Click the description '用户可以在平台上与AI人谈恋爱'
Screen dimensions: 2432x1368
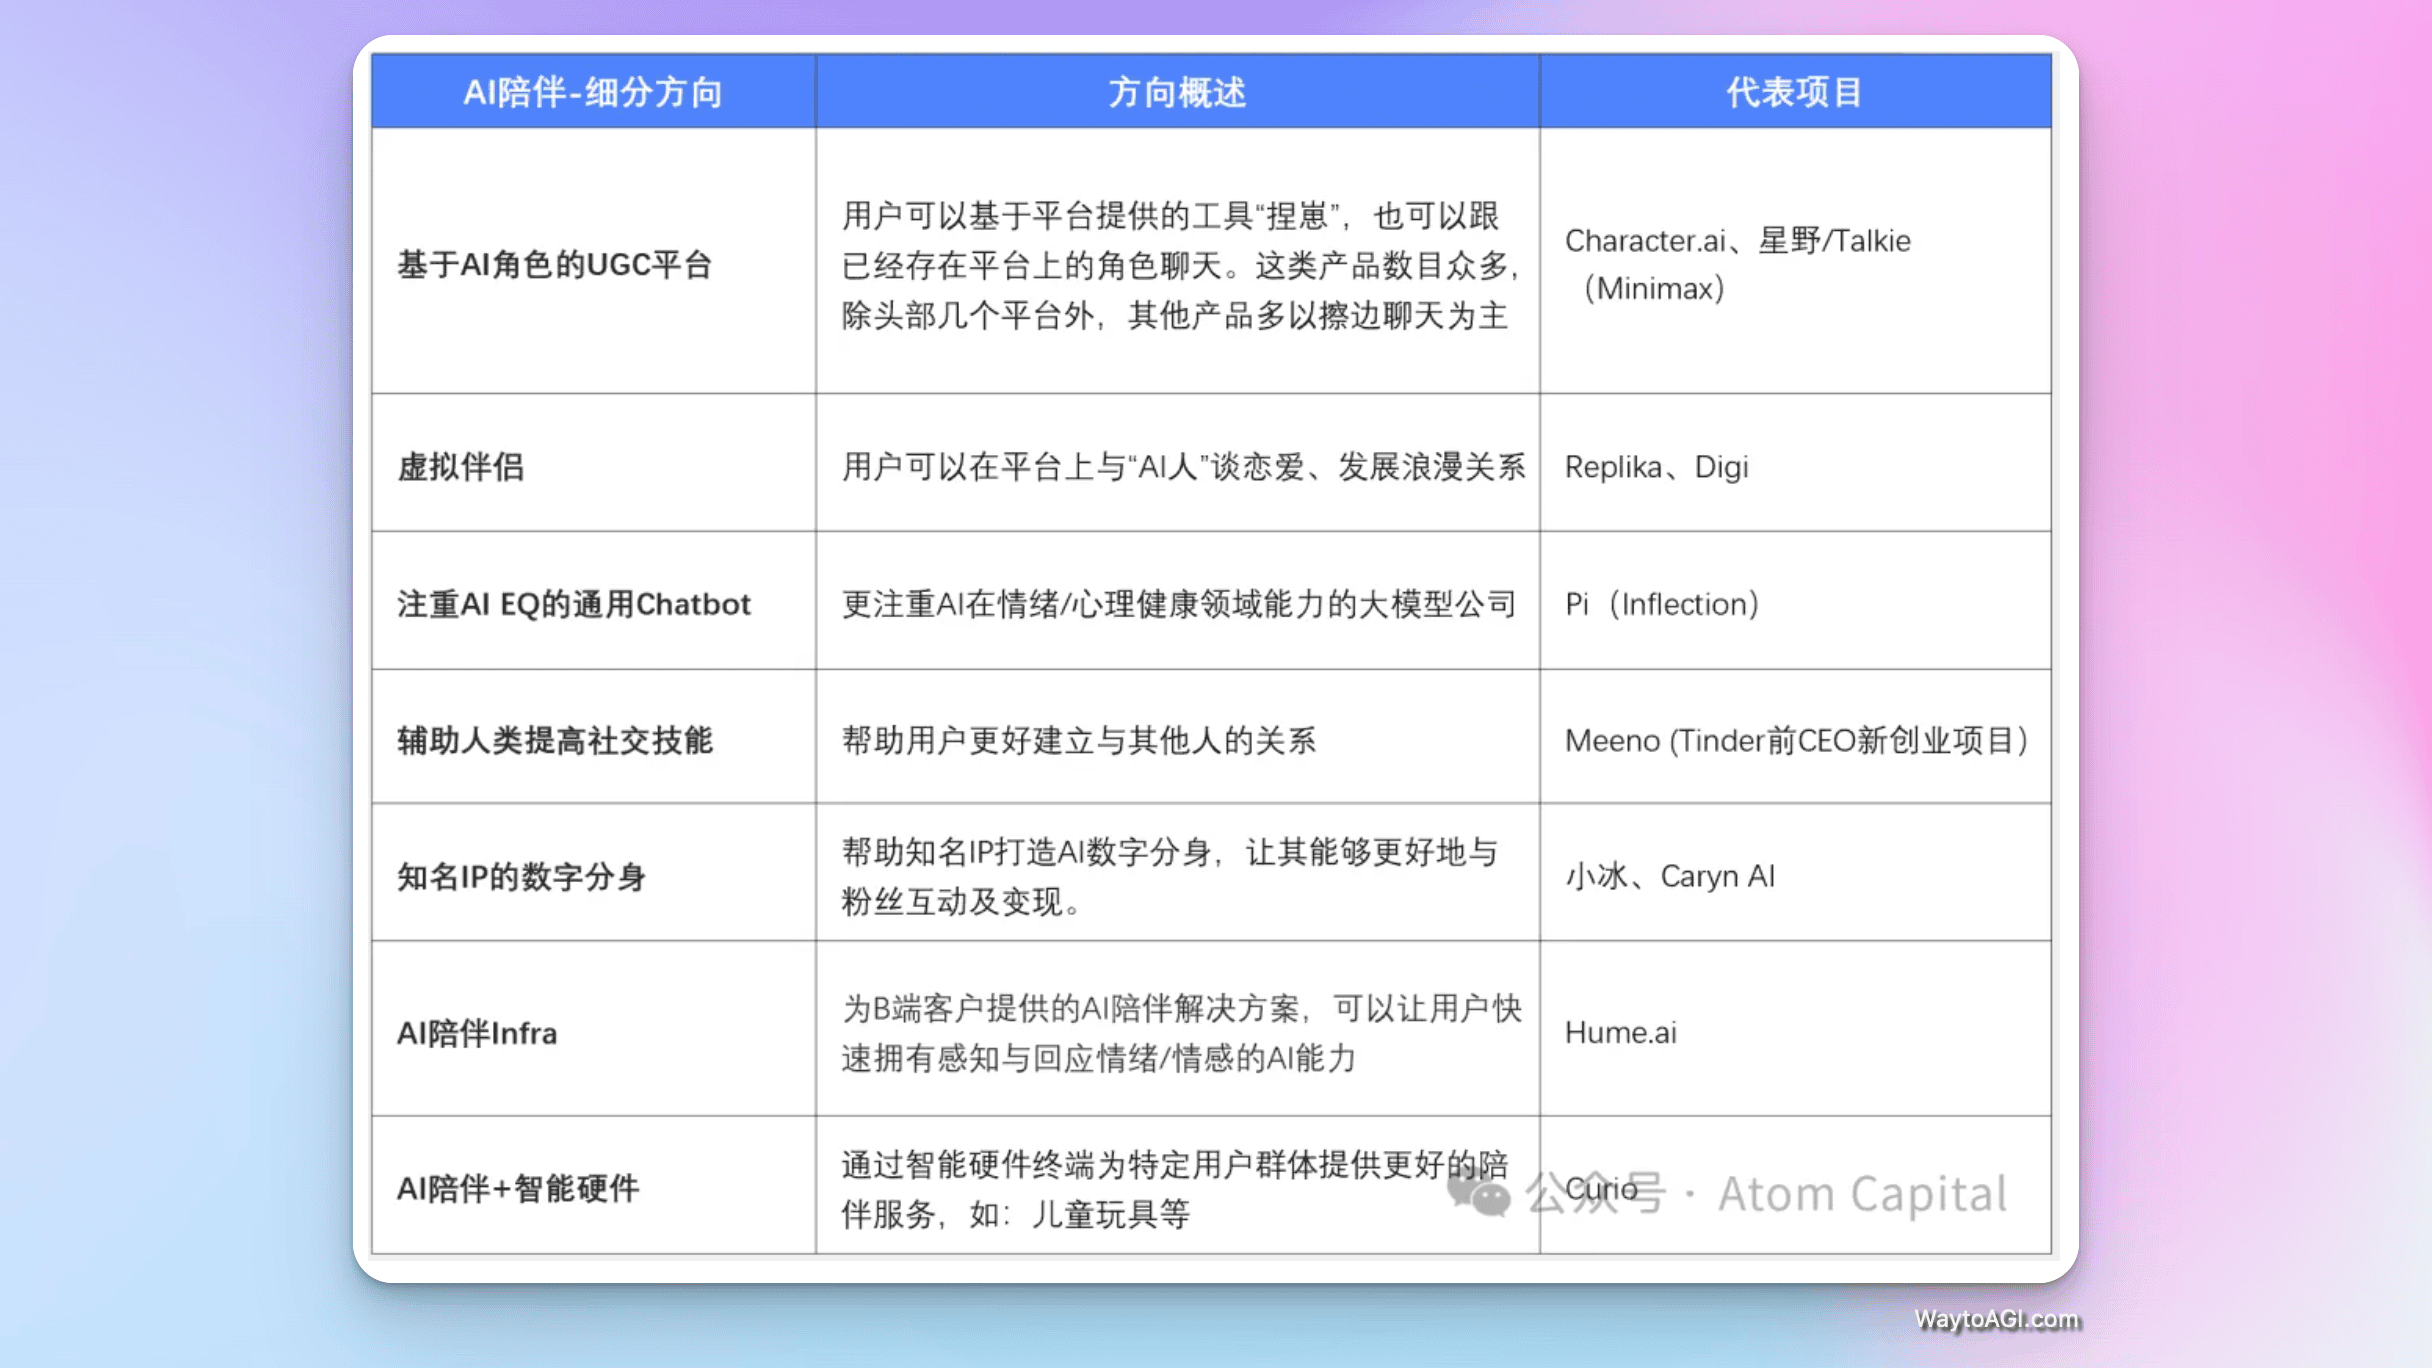coord(1183,466)
